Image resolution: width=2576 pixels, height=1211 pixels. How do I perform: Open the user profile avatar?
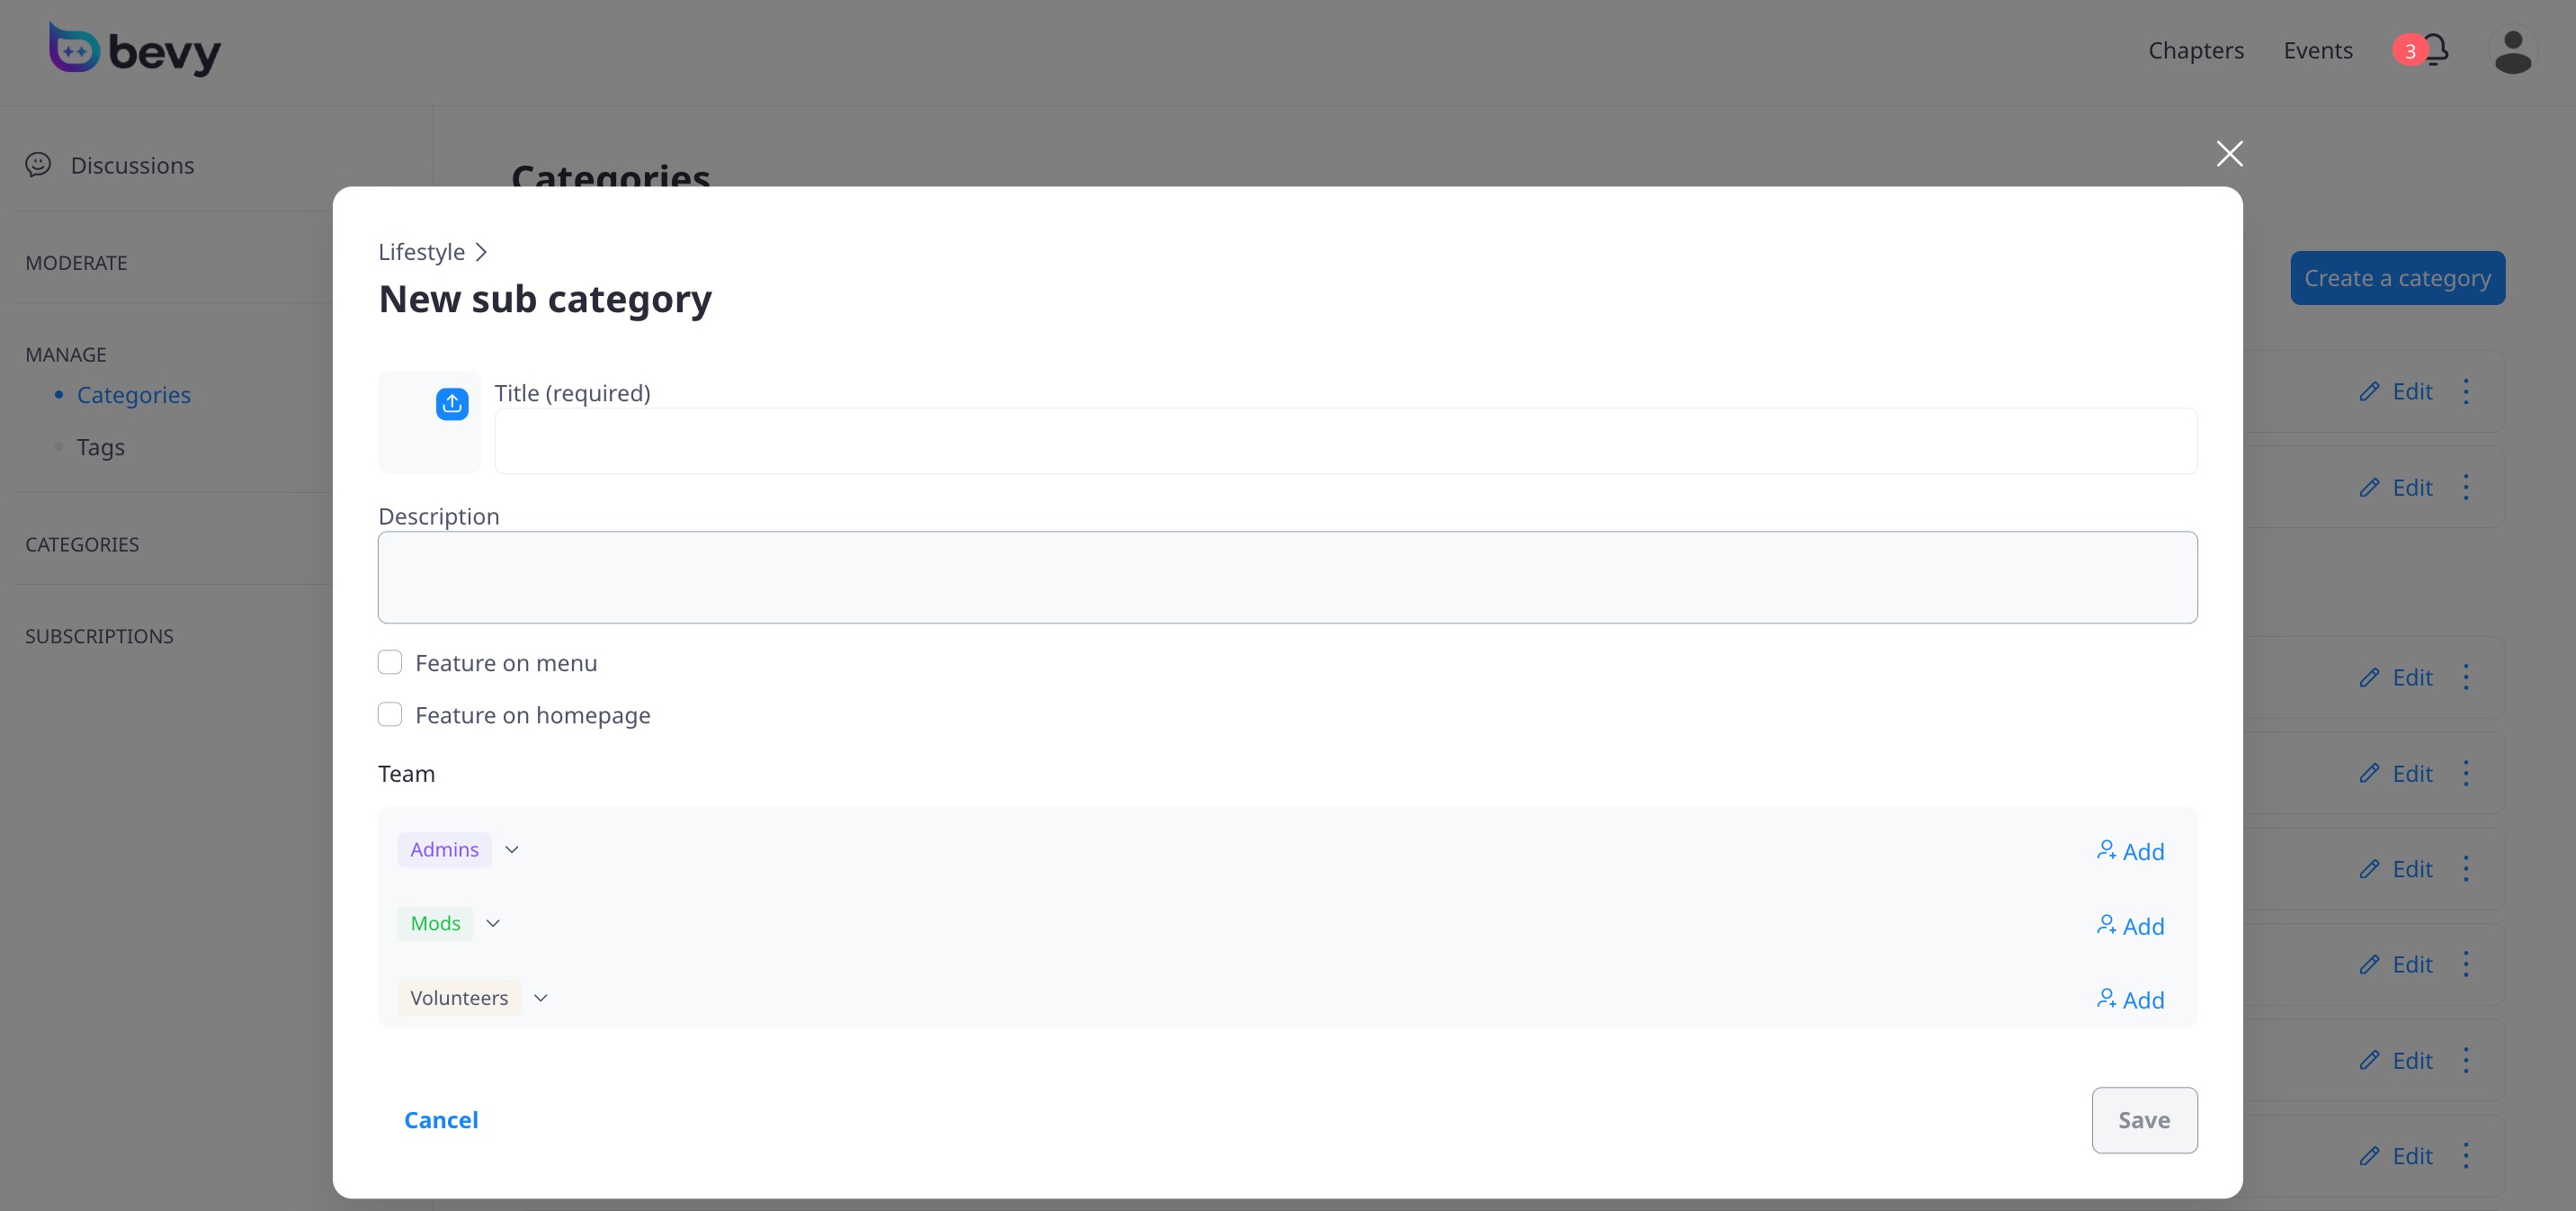[2512, 51]
